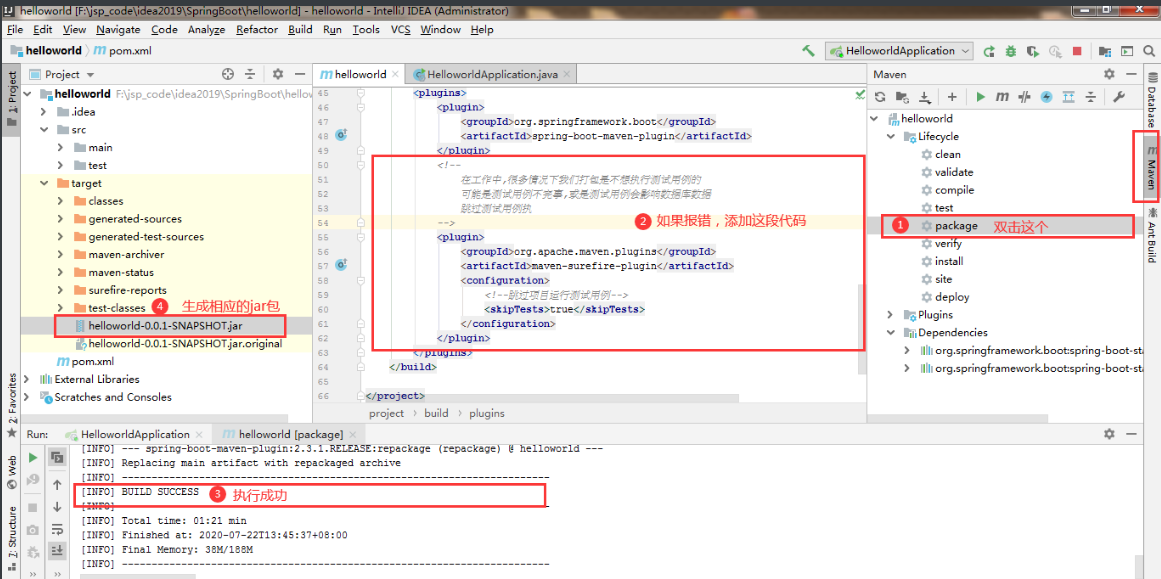Open the Favorites tool window button

(11, 404)
